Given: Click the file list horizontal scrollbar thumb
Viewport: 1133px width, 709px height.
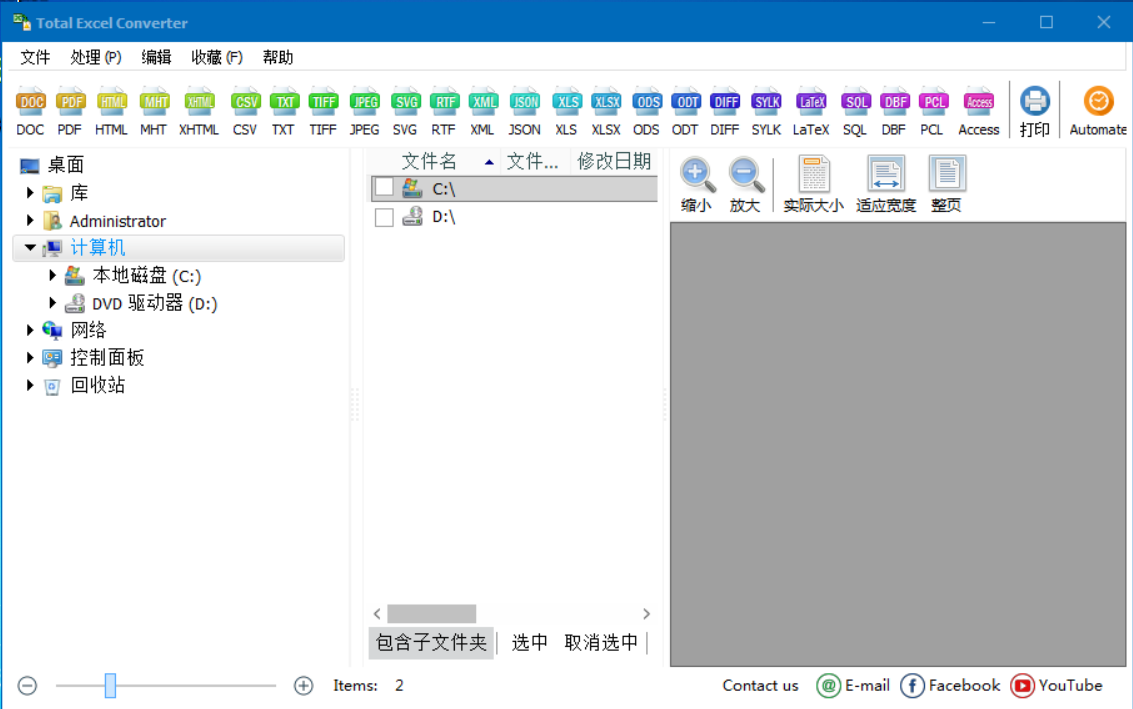Looking at the screenshot, I should [431, 614].
